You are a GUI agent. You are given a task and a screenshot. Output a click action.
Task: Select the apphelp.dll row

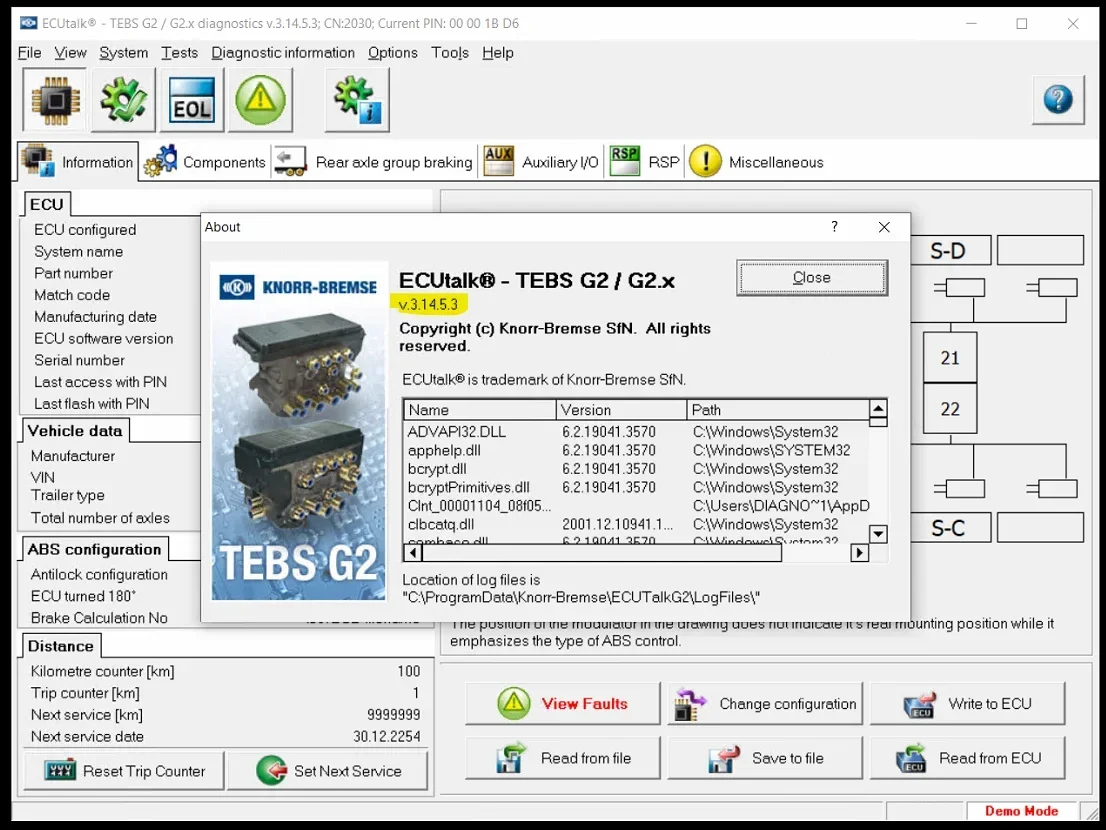tap(637, 450)
